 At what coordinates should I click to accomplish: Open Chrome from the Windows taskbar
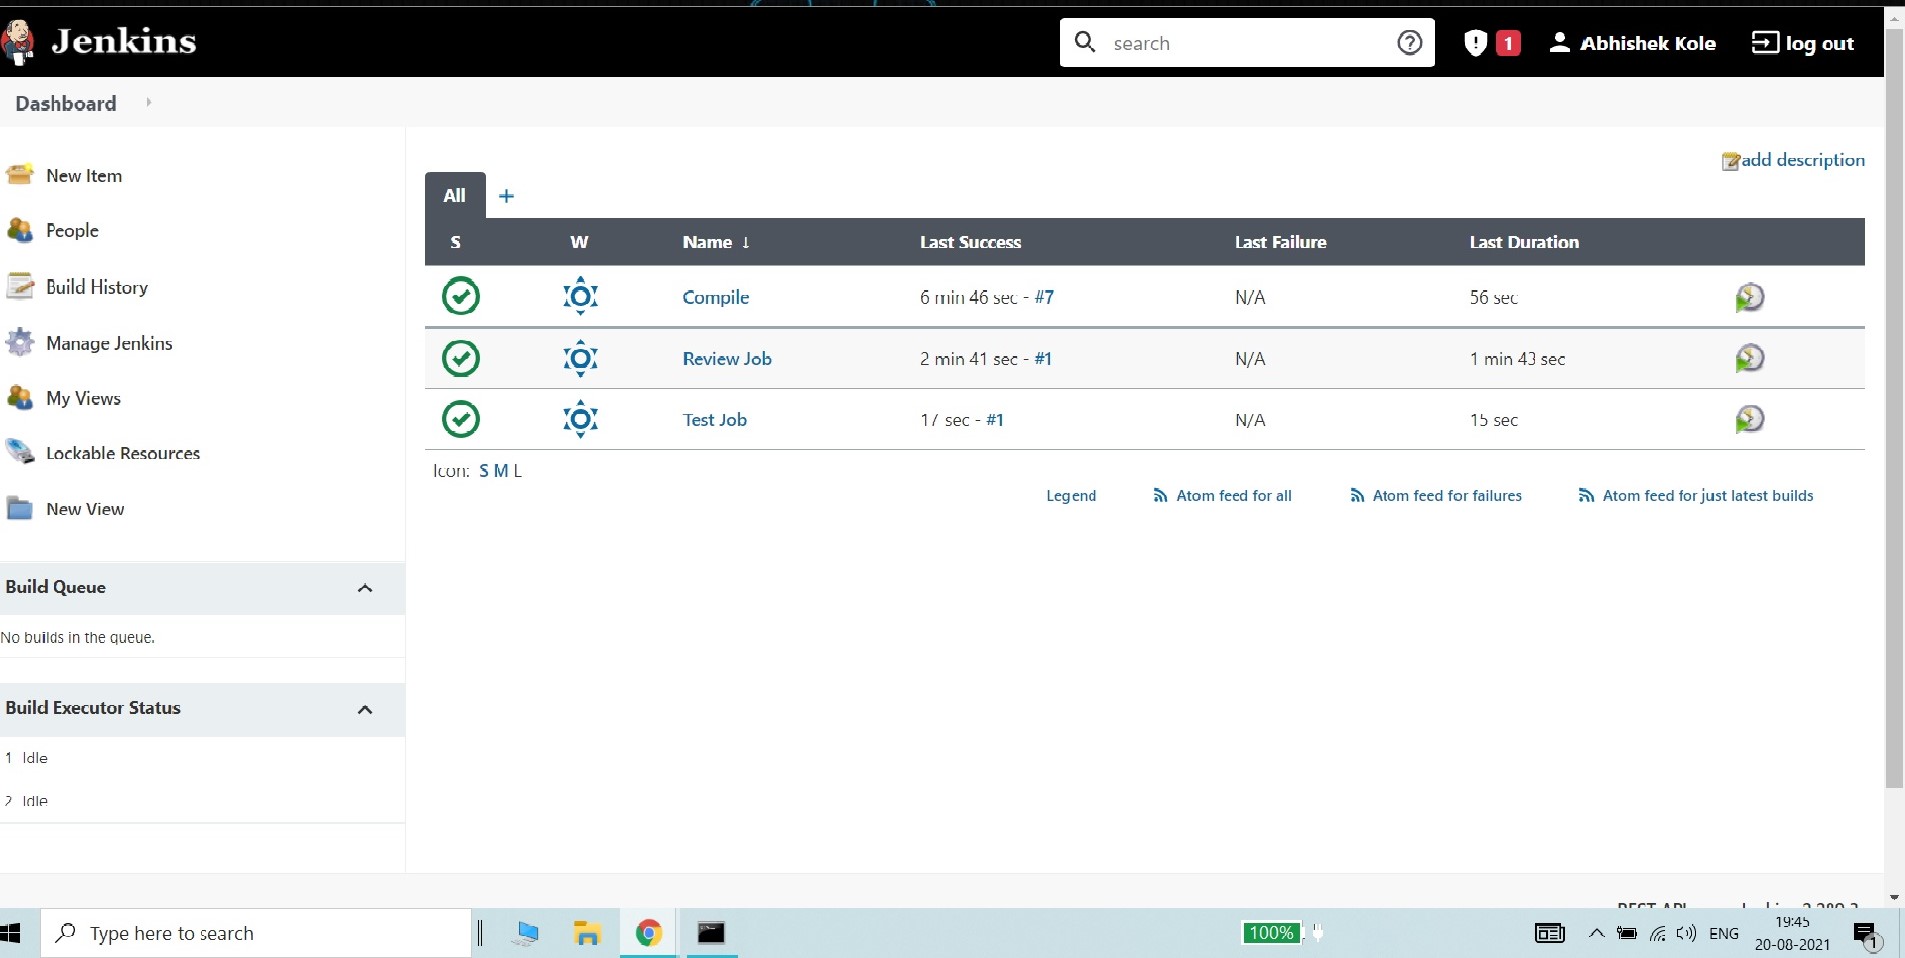(649, 933)
